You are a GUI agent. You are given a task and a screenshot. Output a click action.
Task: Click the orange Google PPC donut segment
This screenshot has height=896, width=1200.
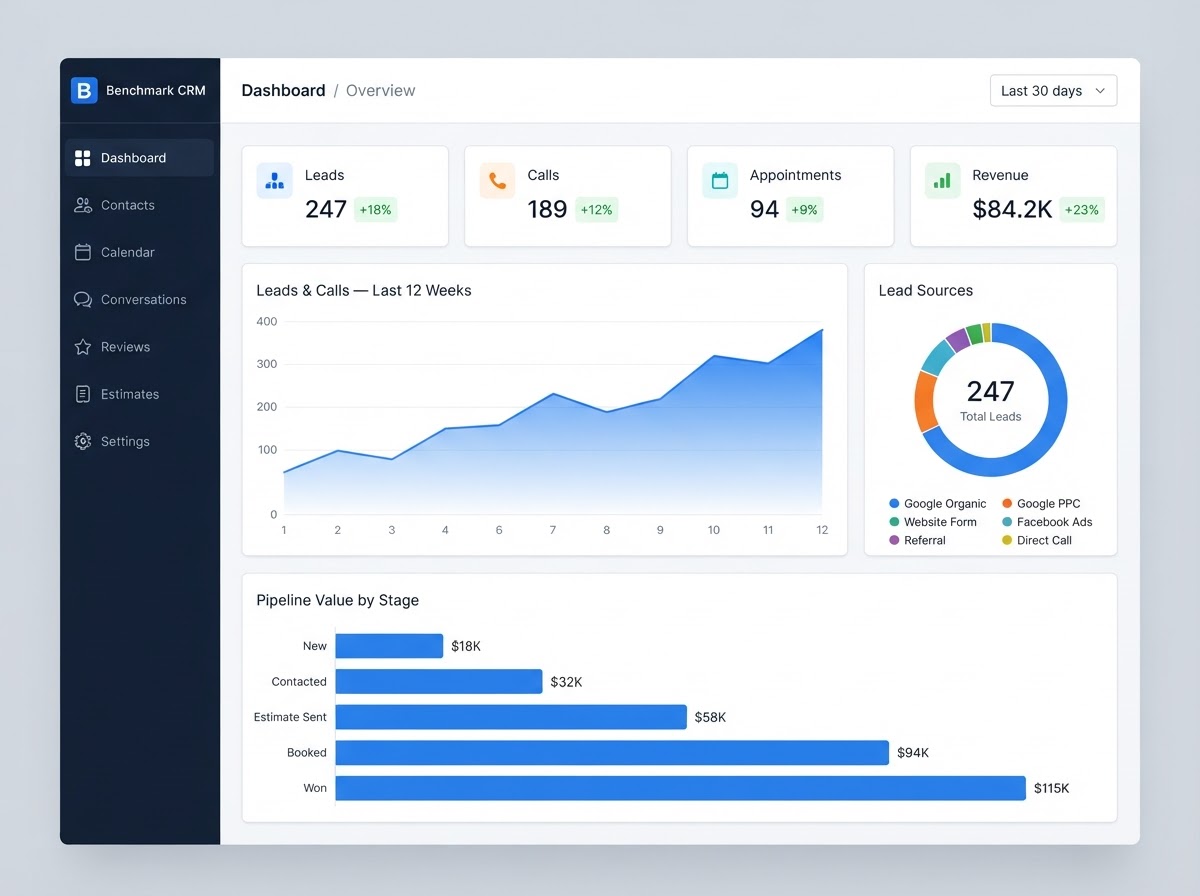[x=924, y=401]
